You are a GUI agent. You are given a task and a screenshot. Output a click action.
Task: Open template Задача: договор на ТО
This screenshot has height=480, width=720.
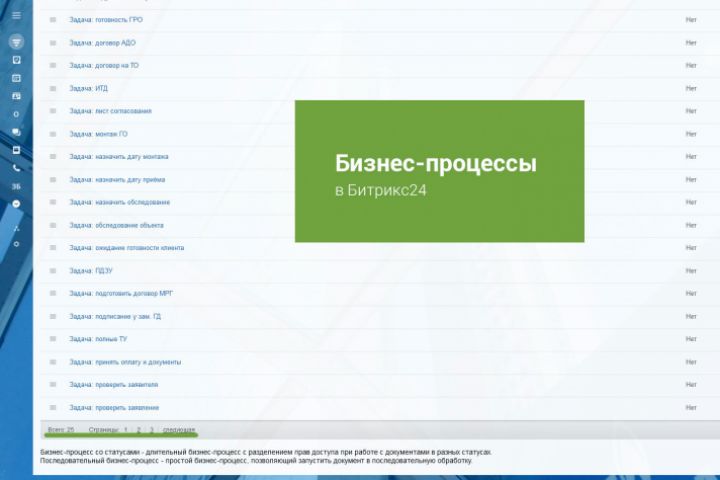coord(104,65)
